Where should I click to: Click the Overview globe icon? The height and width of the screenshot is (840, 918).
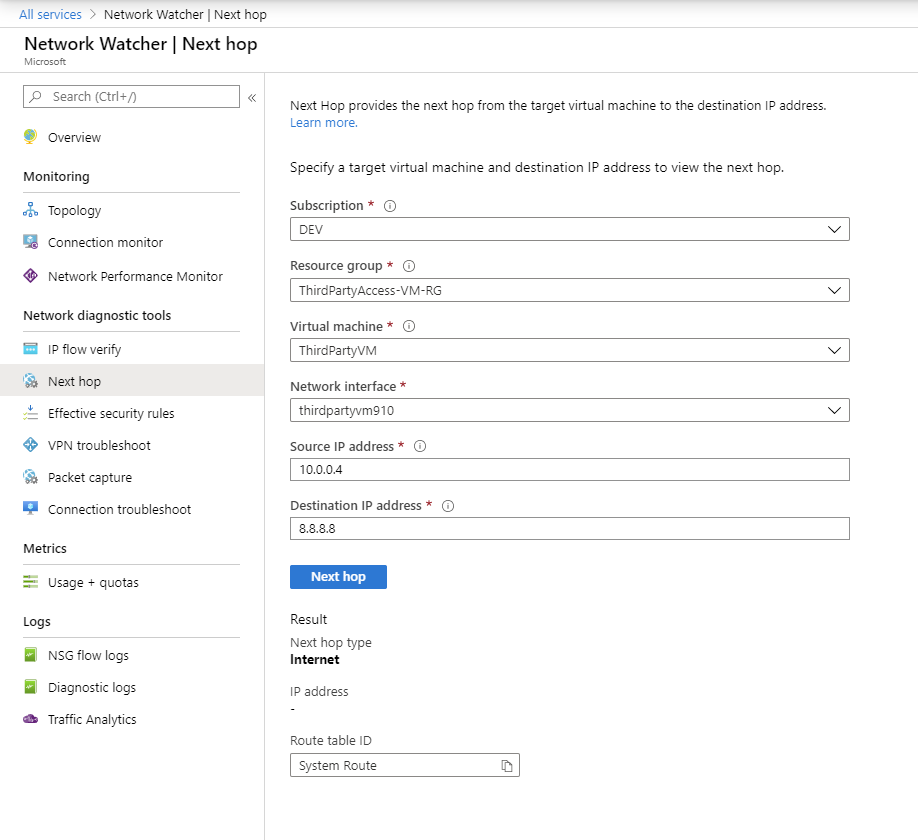30,137
